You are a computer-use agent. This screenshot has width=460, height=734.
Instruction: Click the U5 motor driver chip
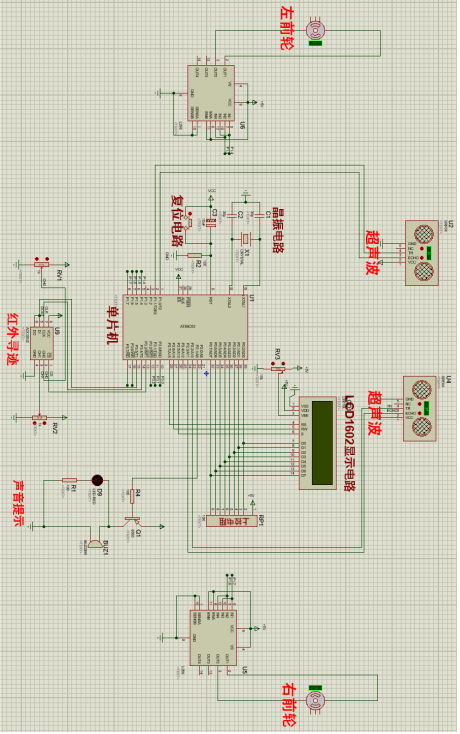click(x=213, y=638)
